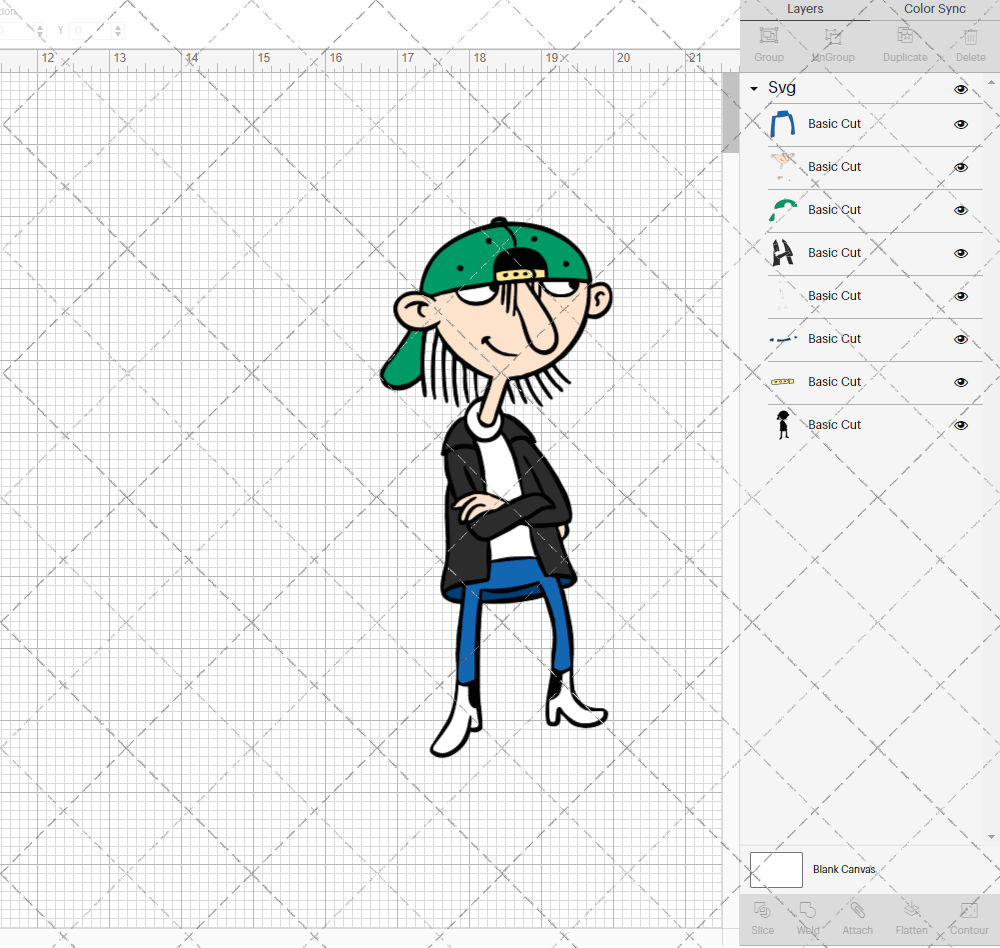The image size is (1000, 948).
Task: Switch to the Layers tab
Action: (x=805, y=9)
